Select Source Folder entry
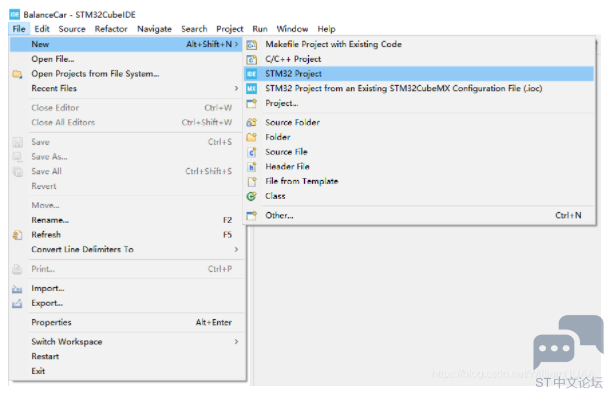This screenshot has width=612, height=398. 419,123
